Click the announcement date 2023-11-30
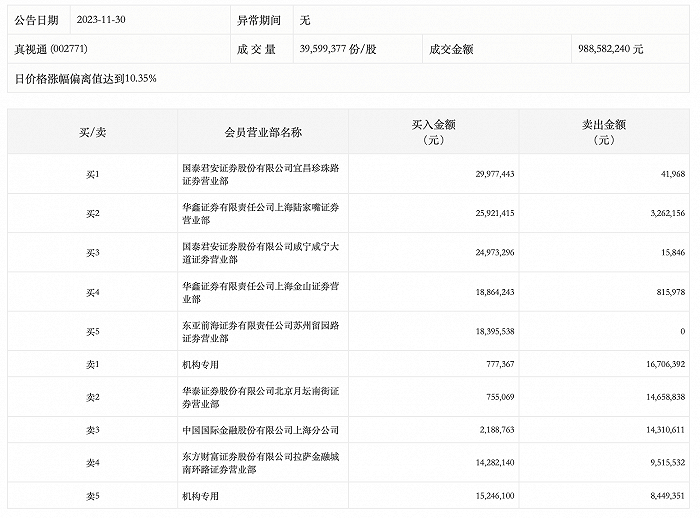Image resolution: width=700 pixels, height=518 pixels. (101, 20)
